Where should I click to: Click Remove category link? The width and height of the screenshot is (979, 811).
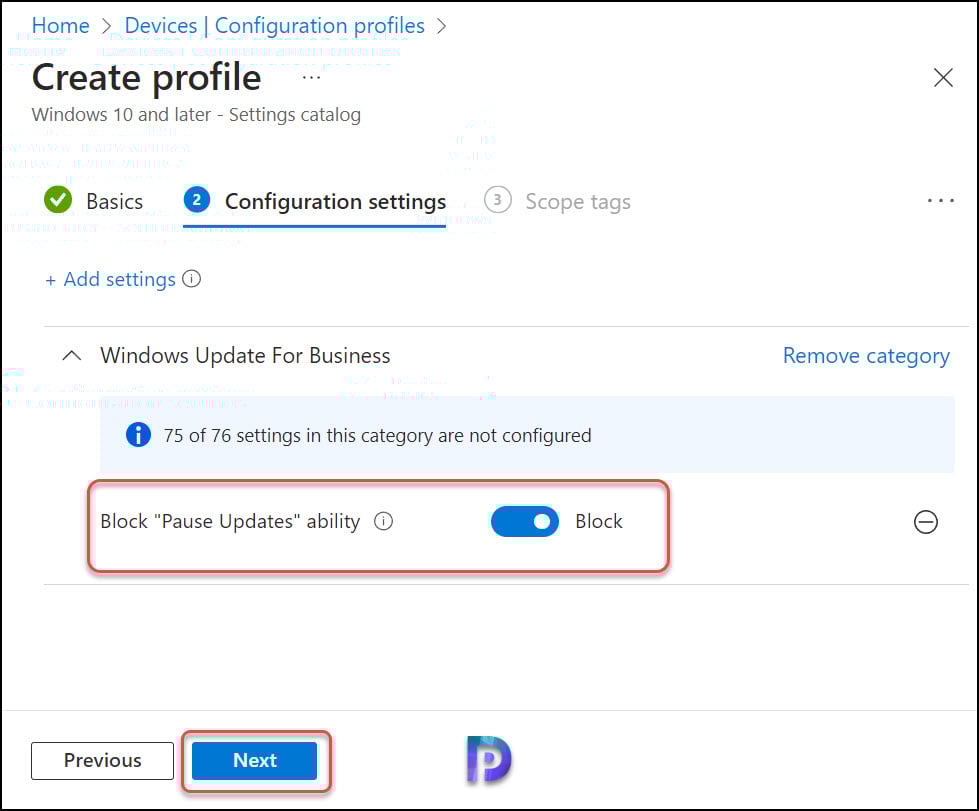(866, 355)
